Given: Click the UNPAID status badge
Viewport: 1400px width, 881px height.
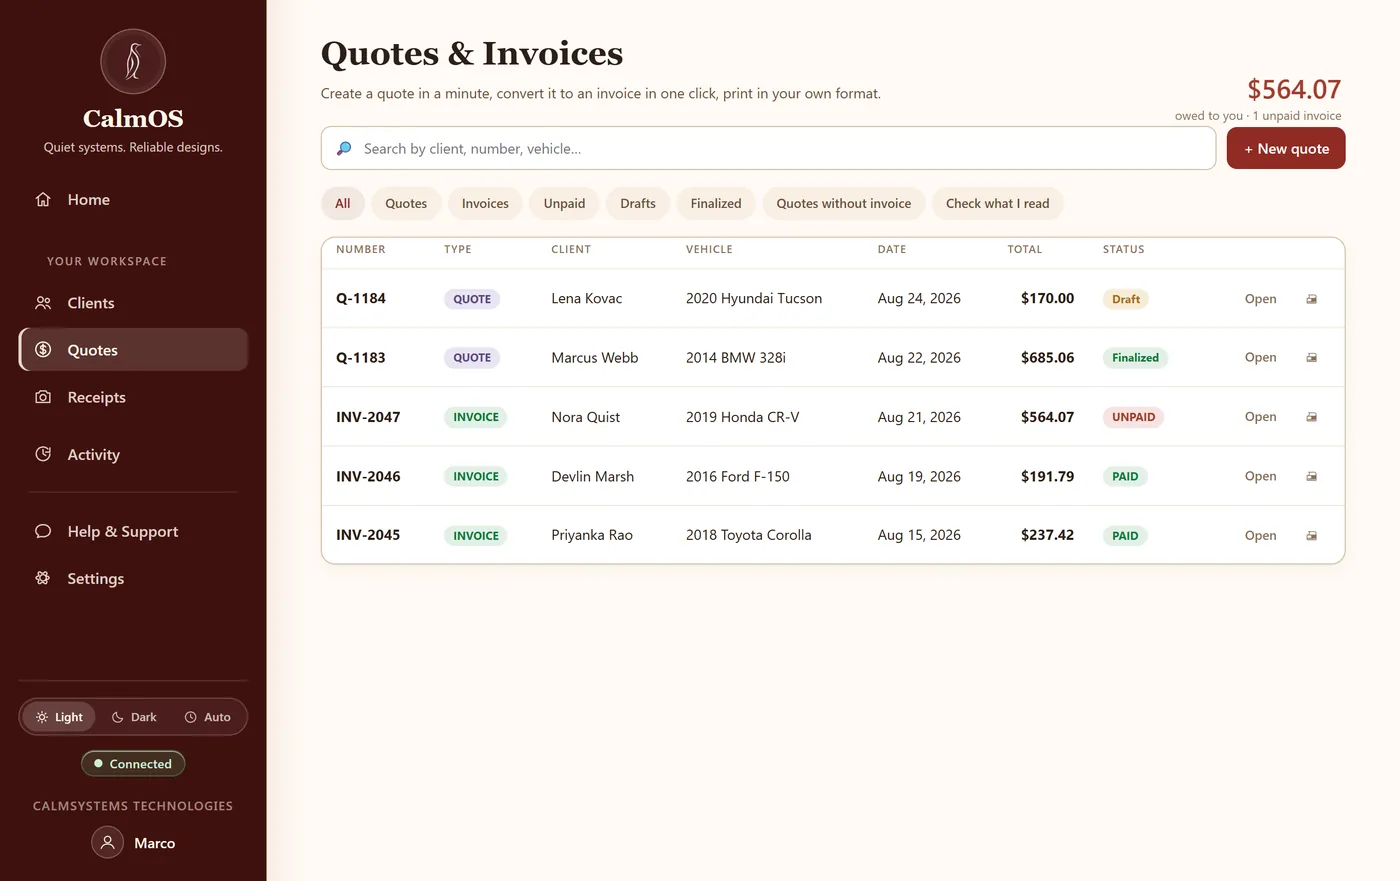Looking at the screenshot, I should pyautogui.click(x=1133, y=417).
